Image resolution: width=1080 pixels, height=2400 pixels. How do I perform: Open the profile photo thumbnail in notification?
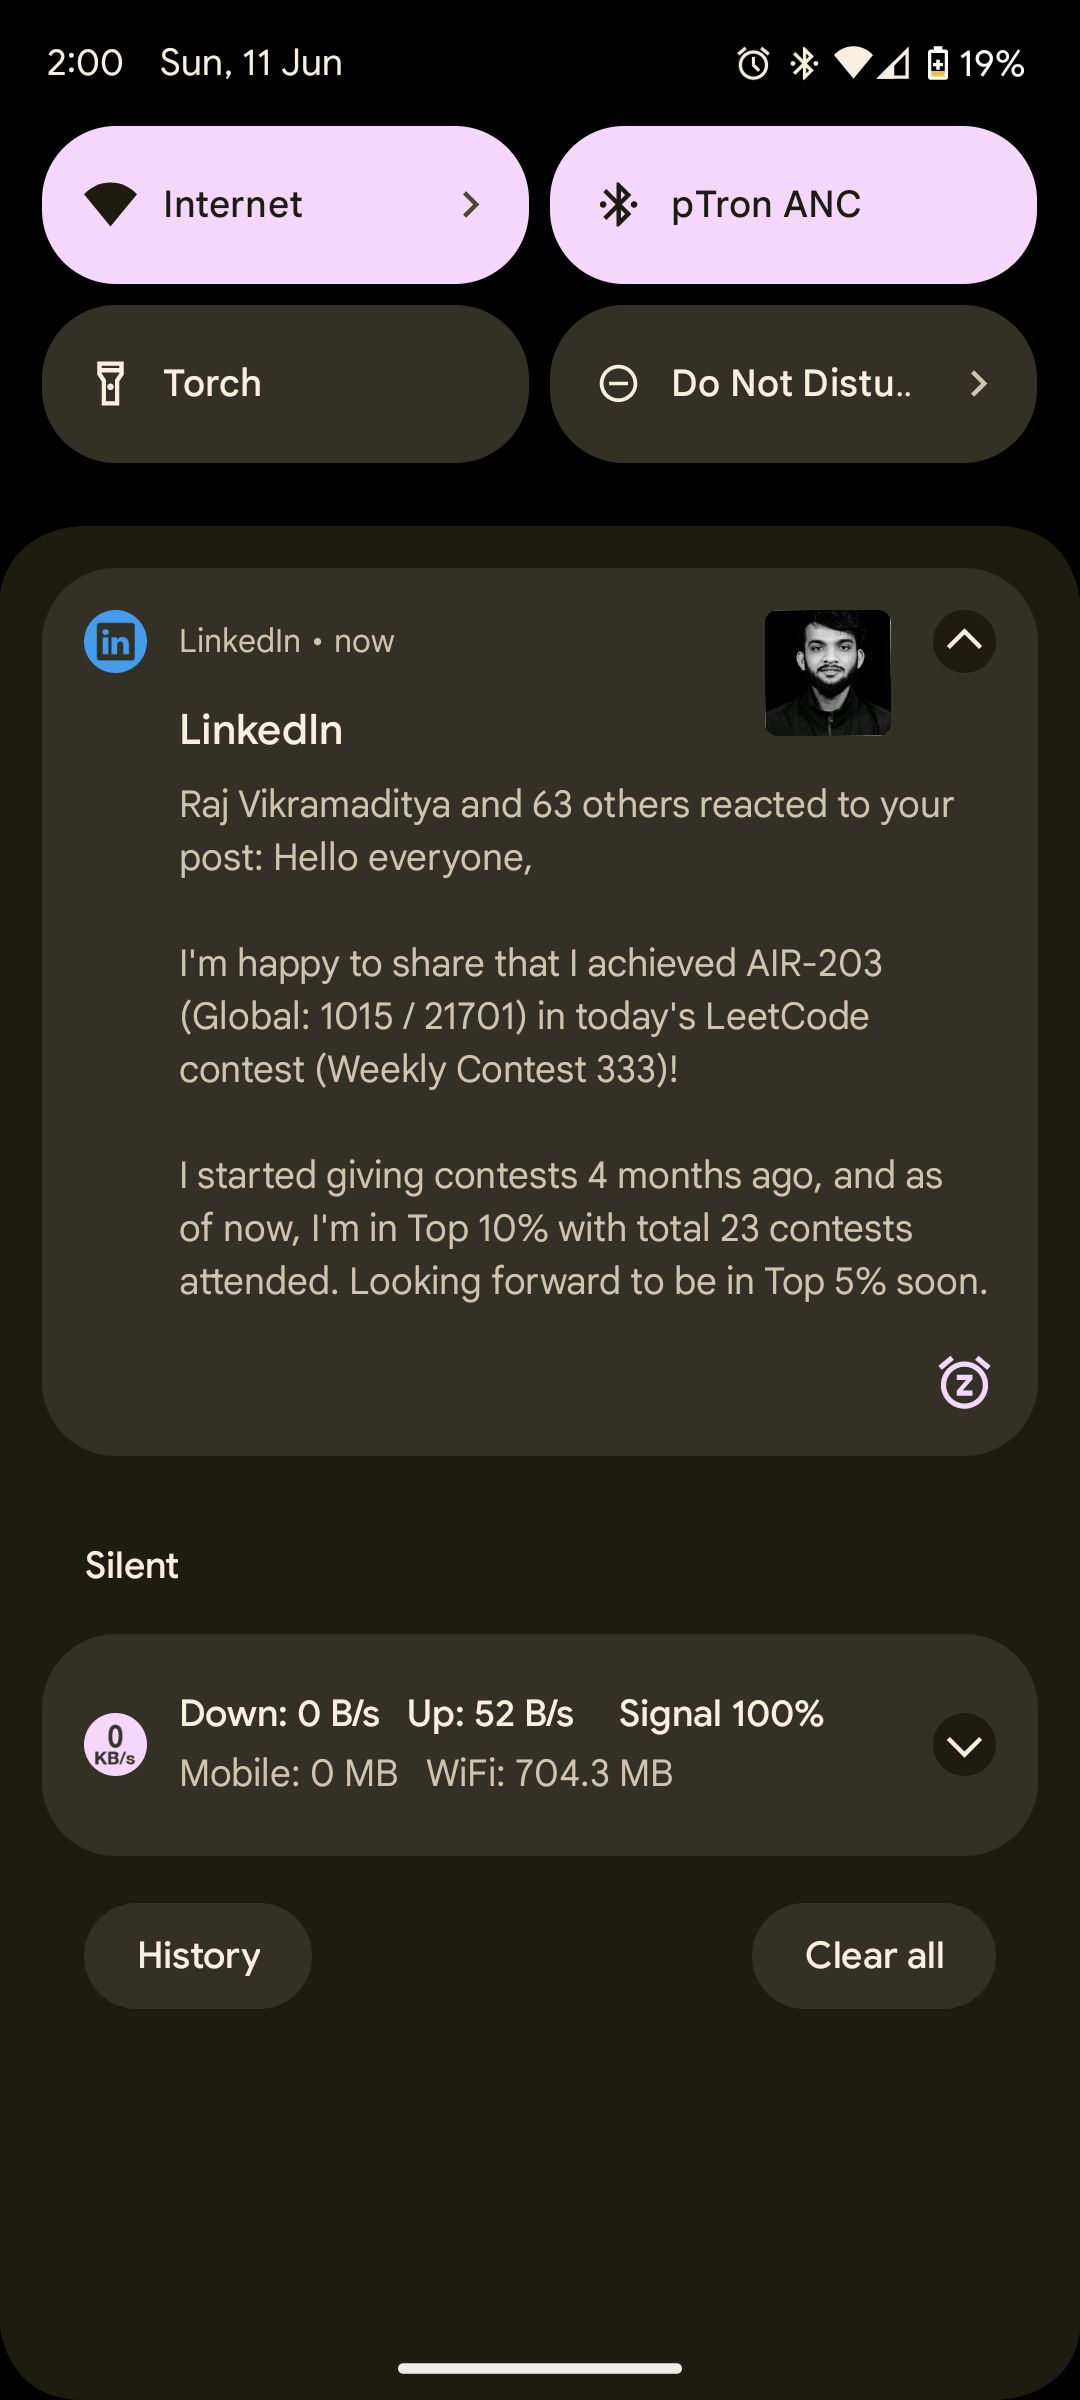(x=827, y=673)
